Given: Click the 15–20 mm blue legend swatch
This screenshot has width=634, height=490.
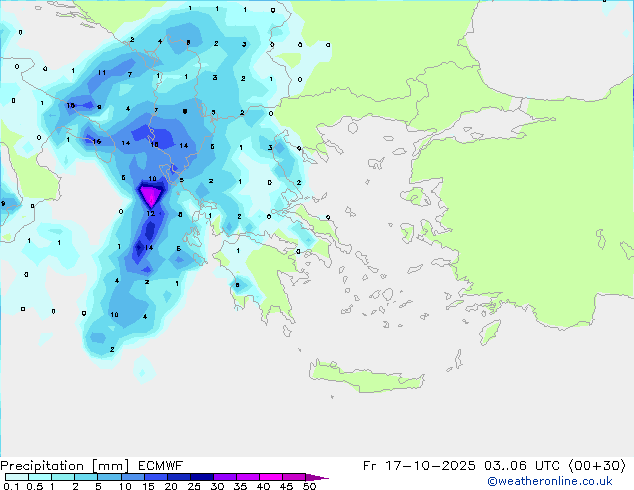Looking at the screenshot, I should point(155,477).
